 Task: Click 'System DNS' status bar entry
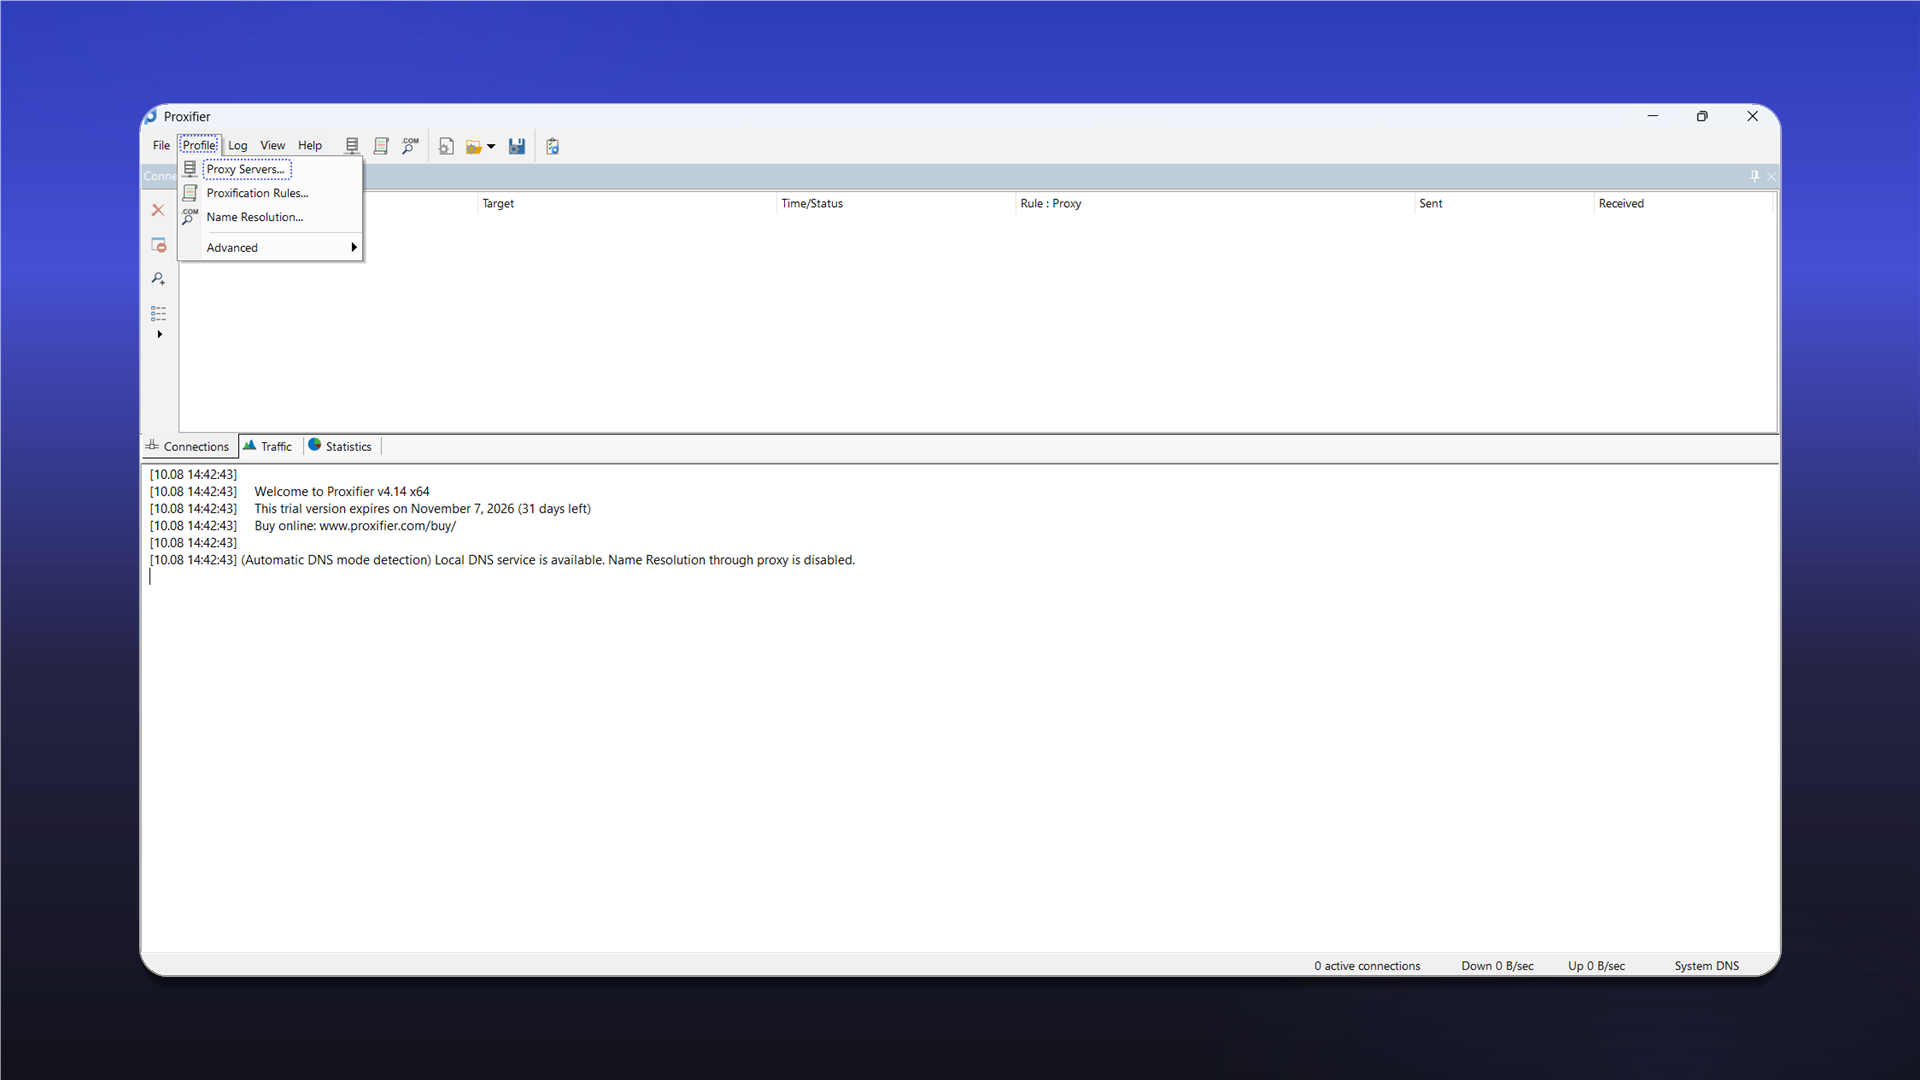tap(1706, 966)
